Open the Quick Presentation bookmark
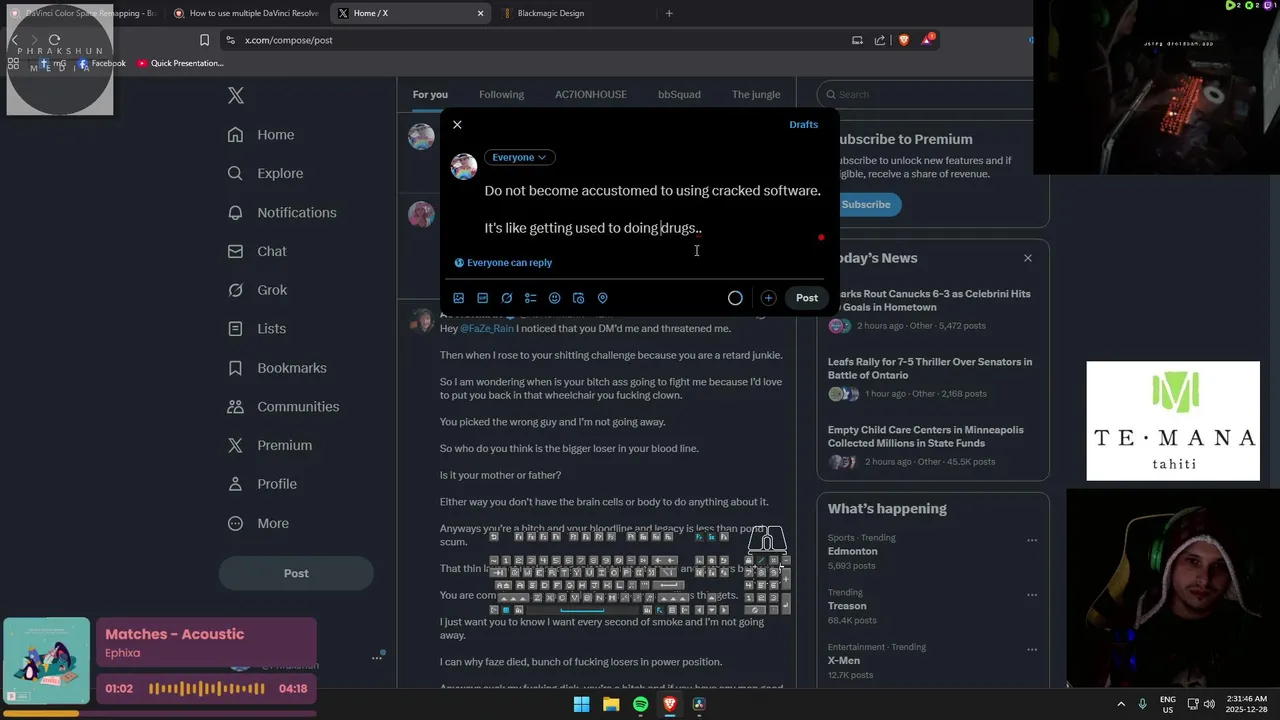The image size is (1280, 720). pyautogui.click(x=180, y=63)
